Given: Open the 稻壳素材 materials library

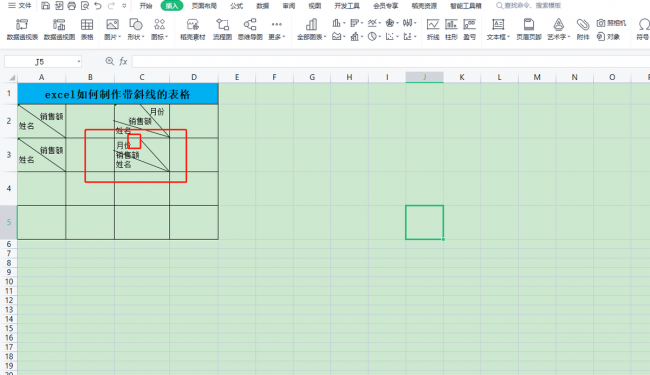Looking at the screenshot, I should click(x=193, y=29).
